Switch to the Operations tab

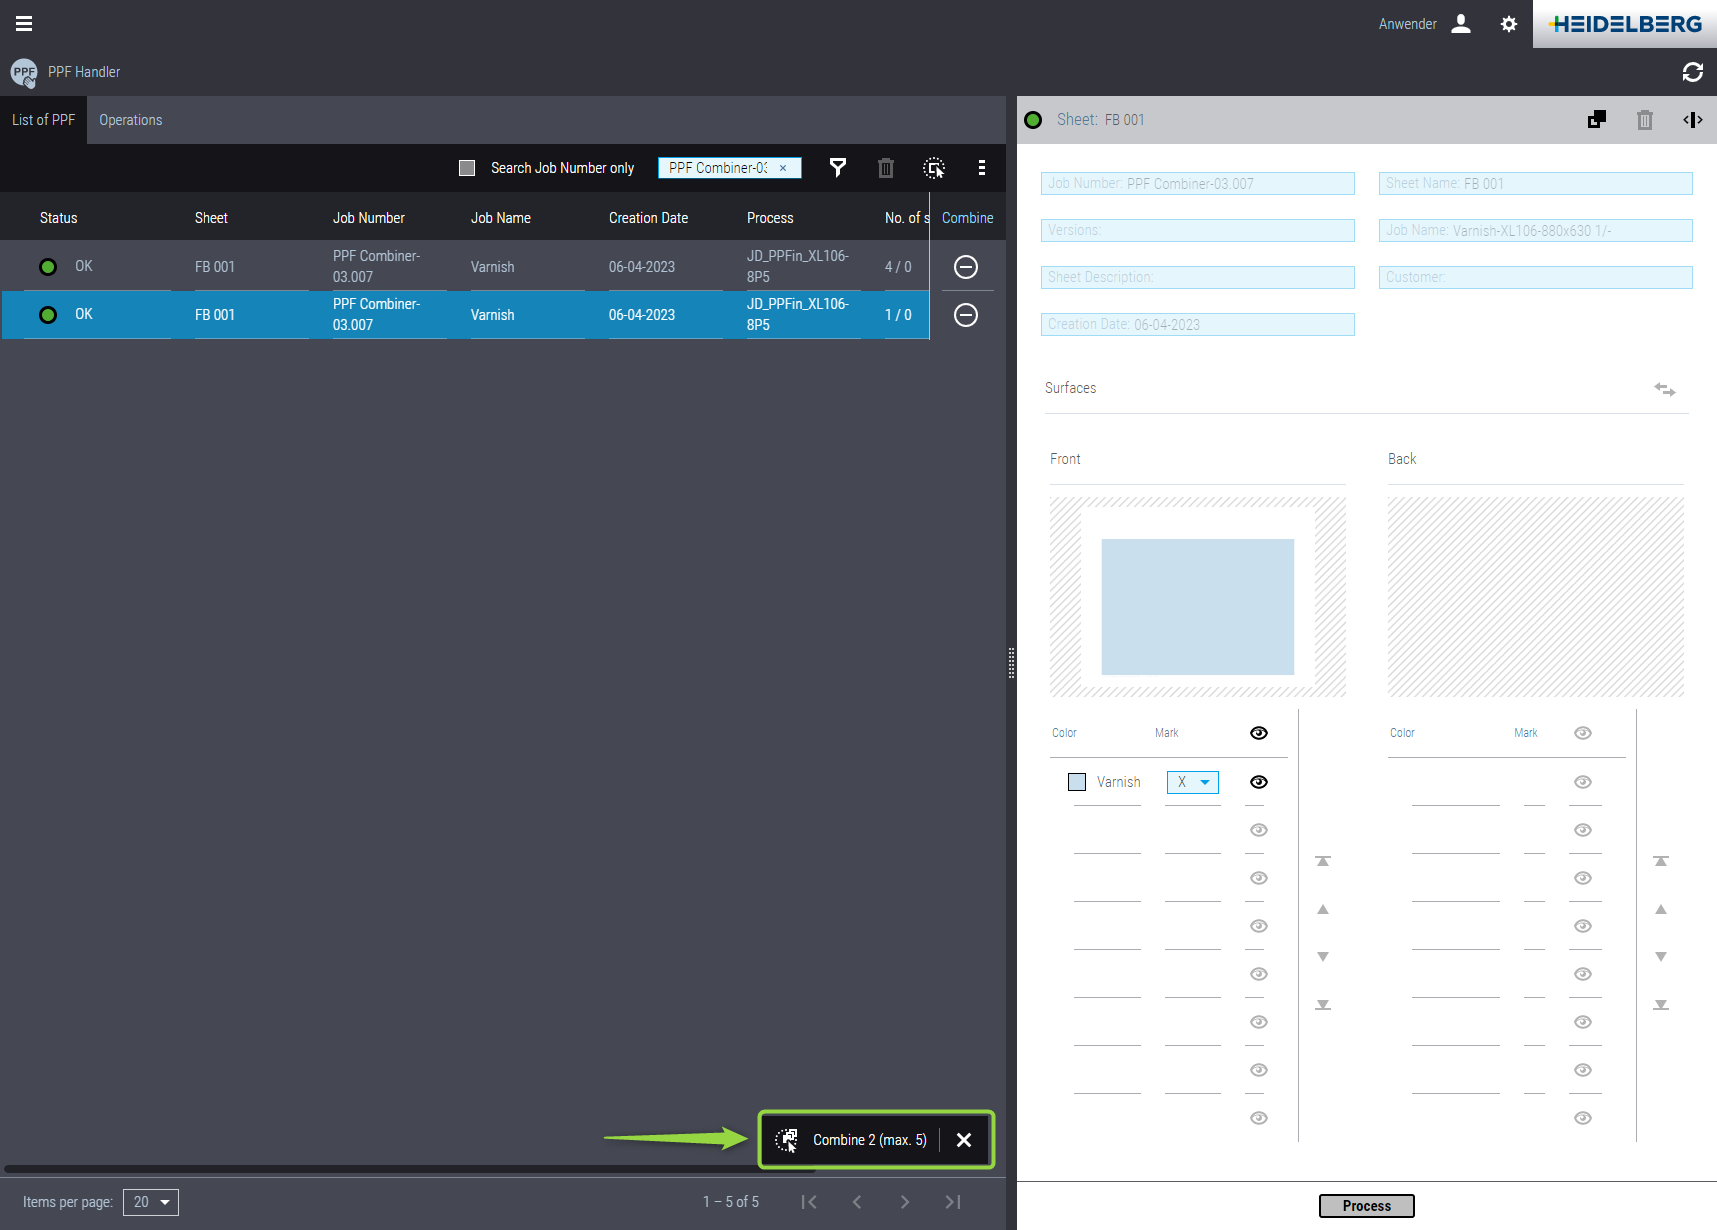point(130,120)
